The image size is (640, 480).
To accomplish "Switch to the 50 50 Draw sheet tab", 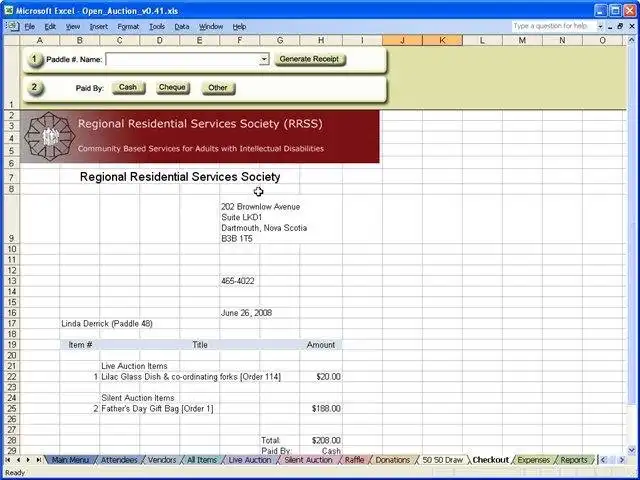I will (442, 460).
